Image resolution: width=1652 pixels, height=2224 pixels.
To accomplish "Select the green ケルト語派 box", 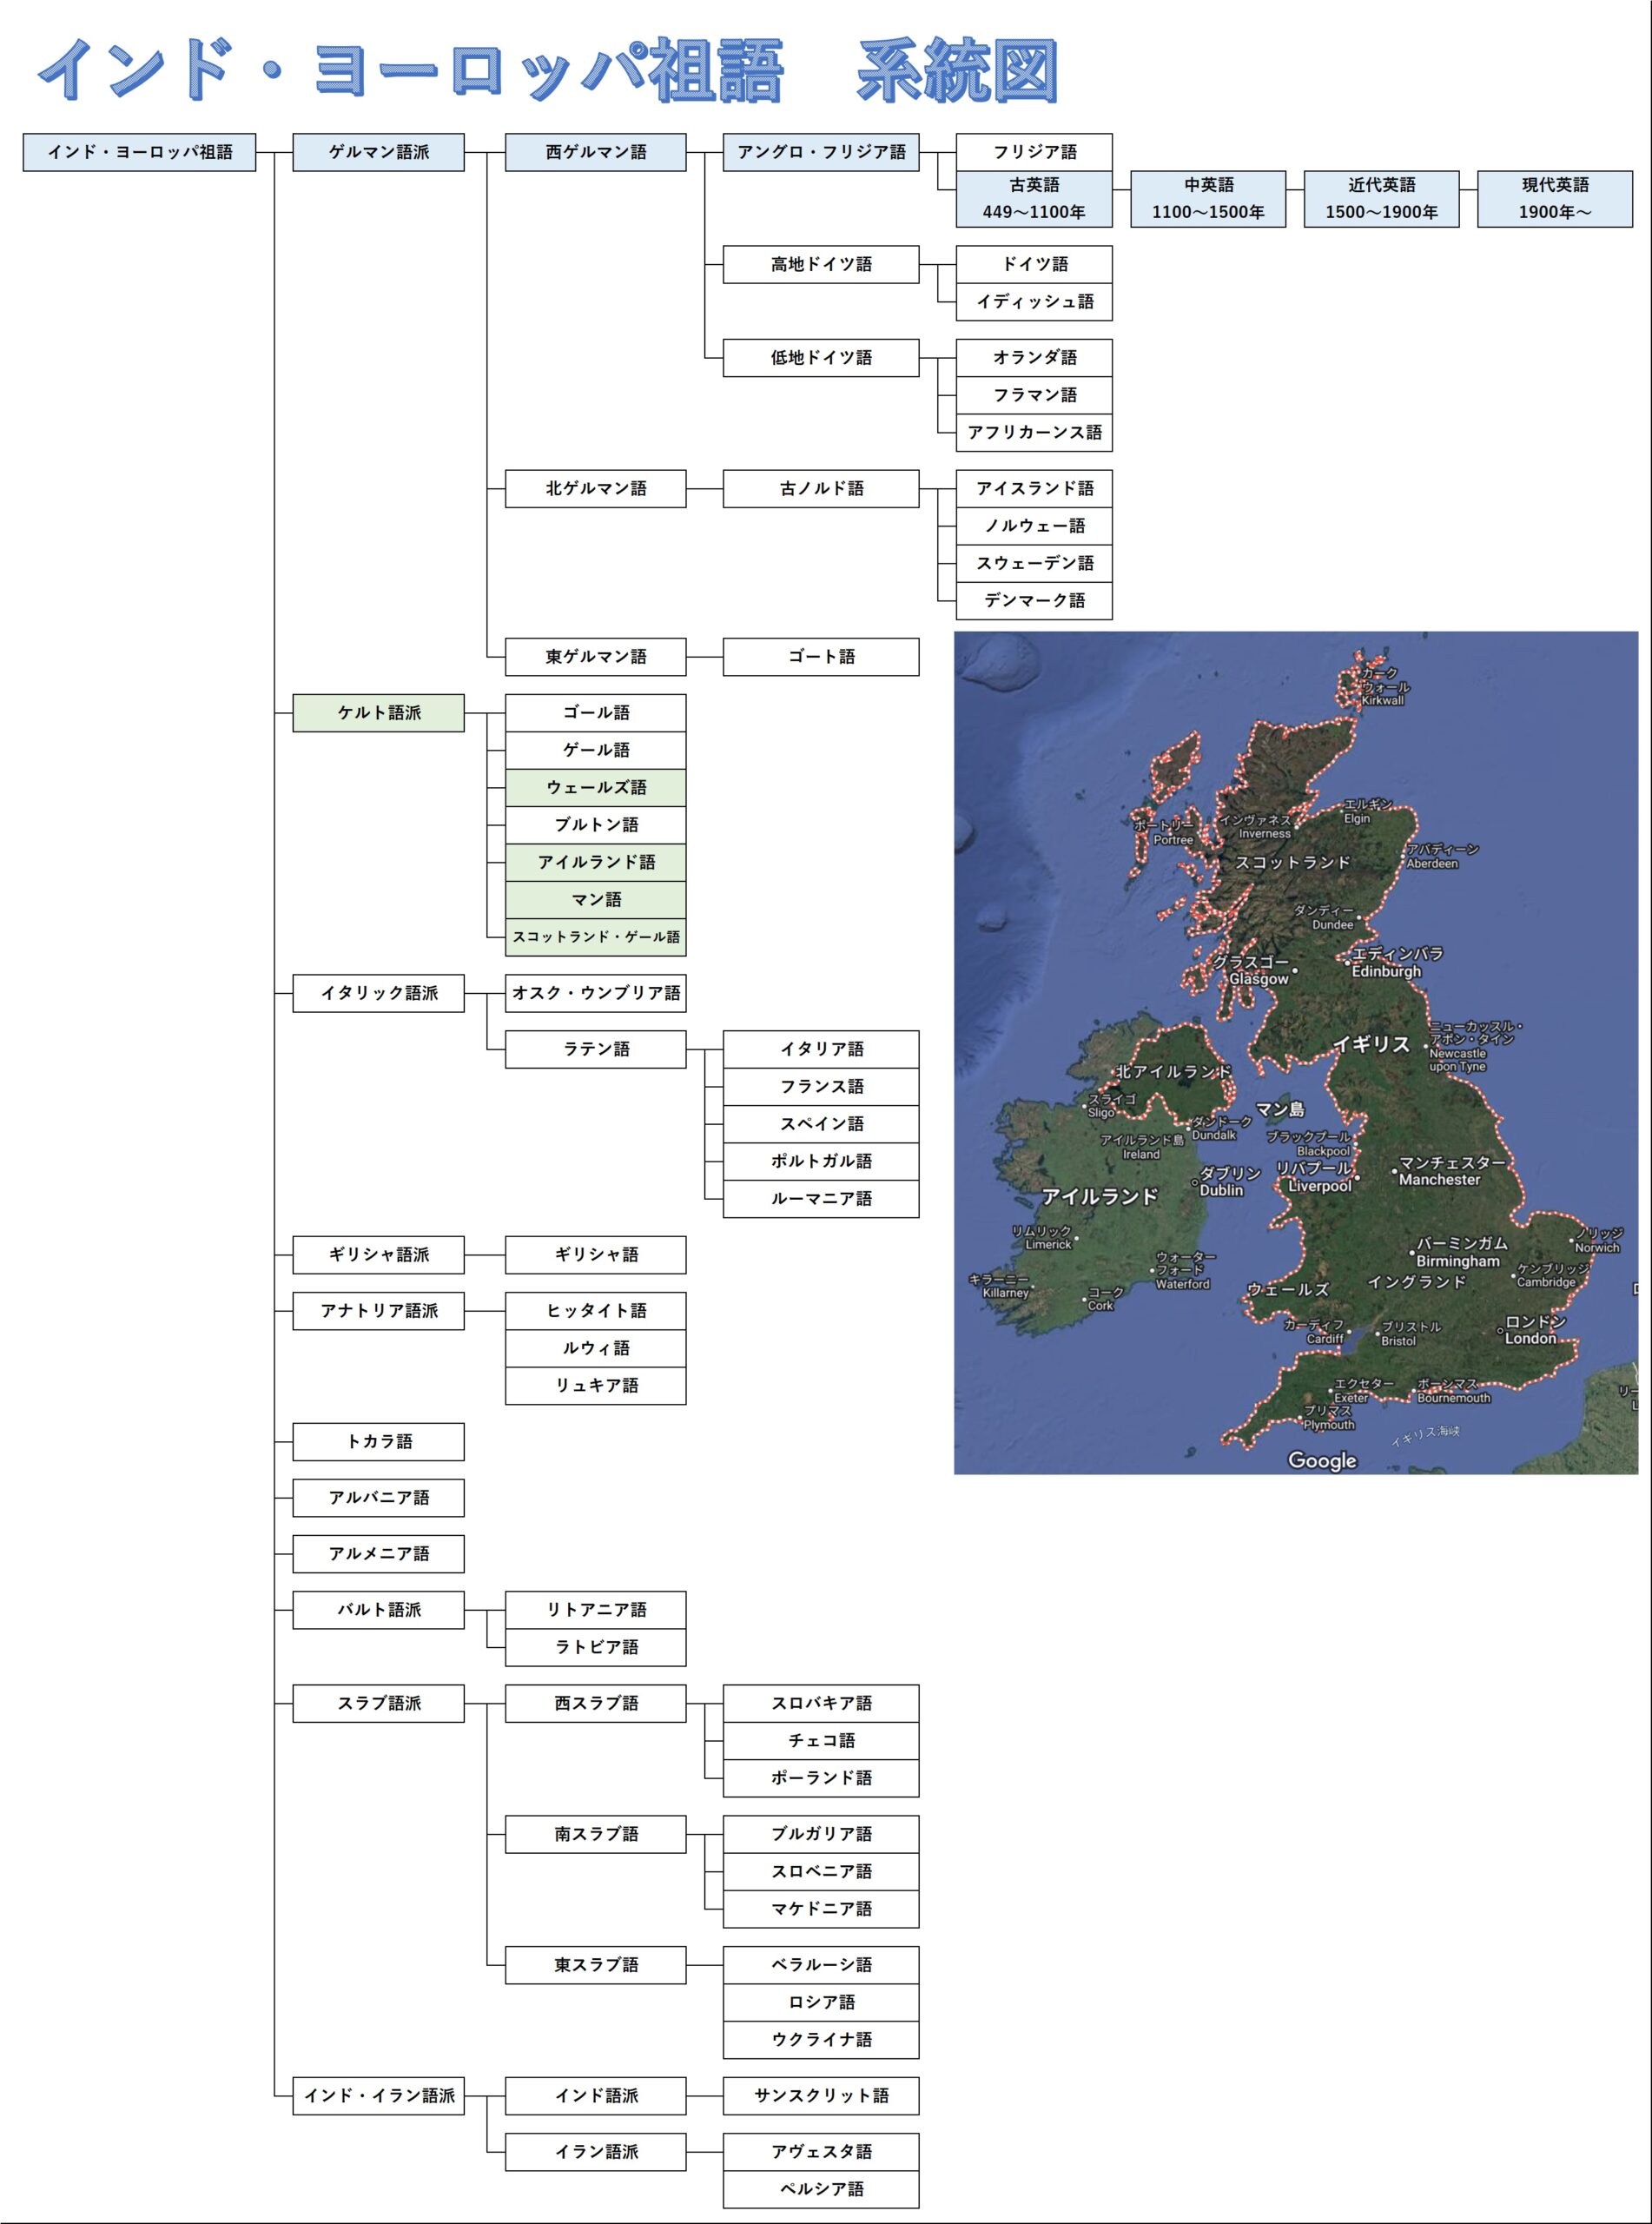I will [378, 713].
